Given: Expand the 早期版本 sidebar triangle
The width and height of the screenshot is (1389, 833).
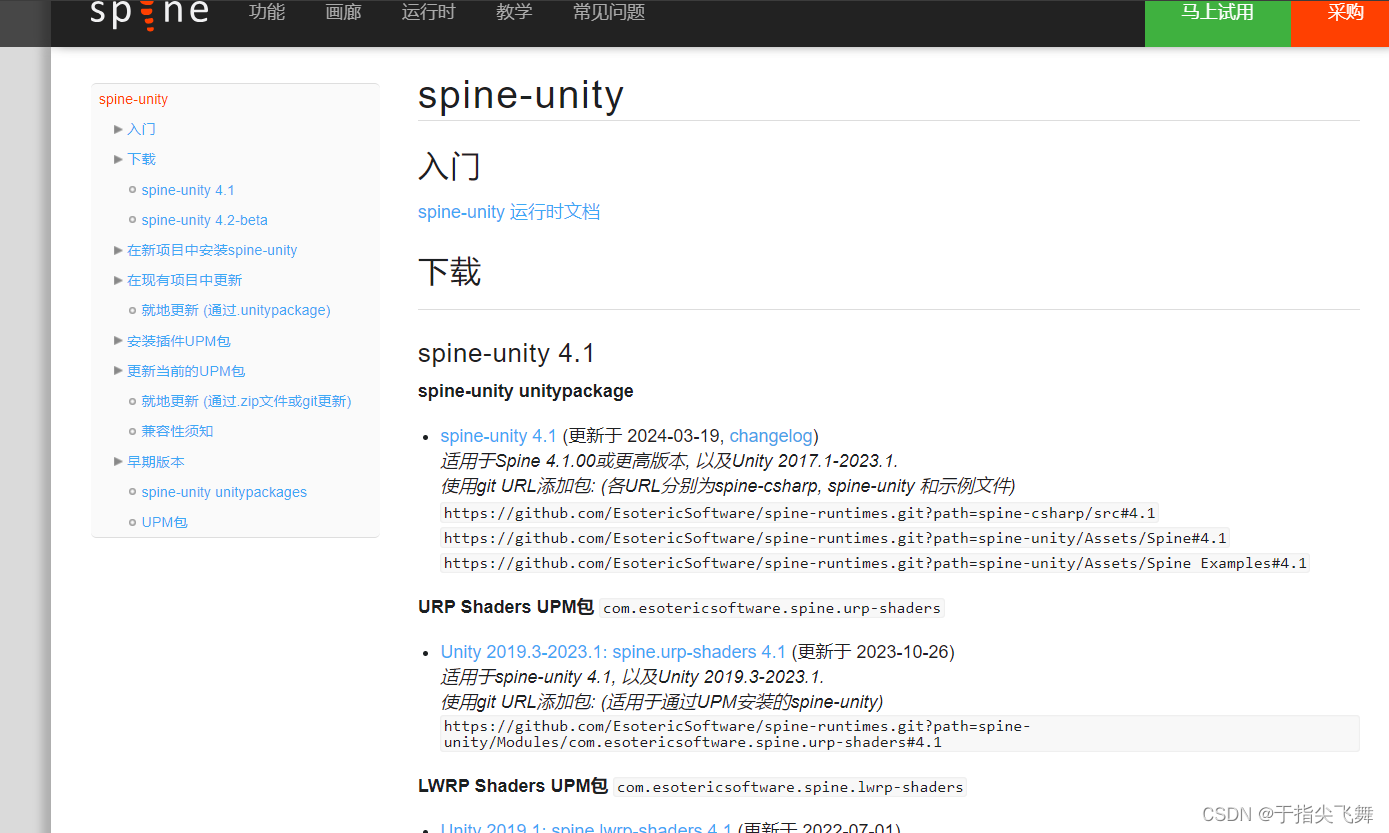Looking at the screenshot, I should click(118, 462).
